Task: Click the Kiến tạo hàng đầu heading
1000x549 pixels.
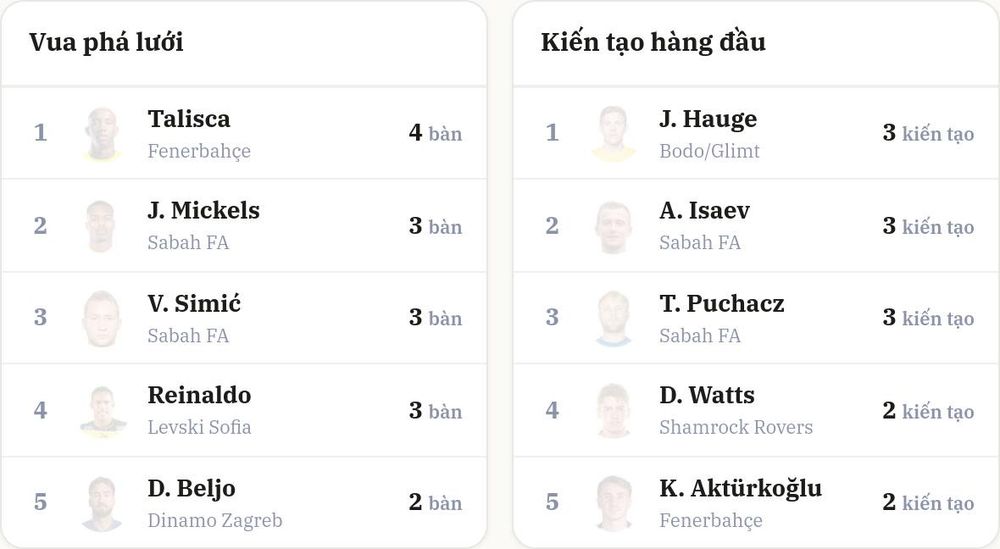Action: [653, 42]
